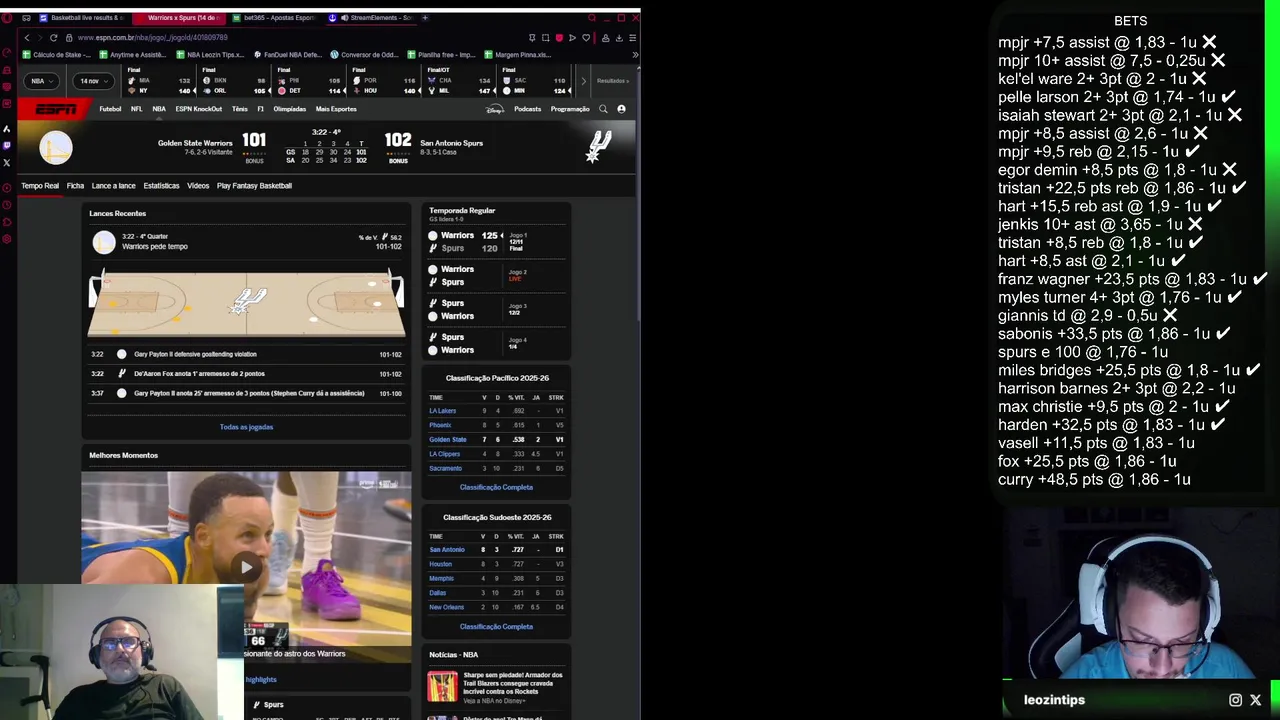1280x720 pixels.
Task: Click X icon beside leozintips overlay
Action: pyautogui.click(x=1256, y=700)
